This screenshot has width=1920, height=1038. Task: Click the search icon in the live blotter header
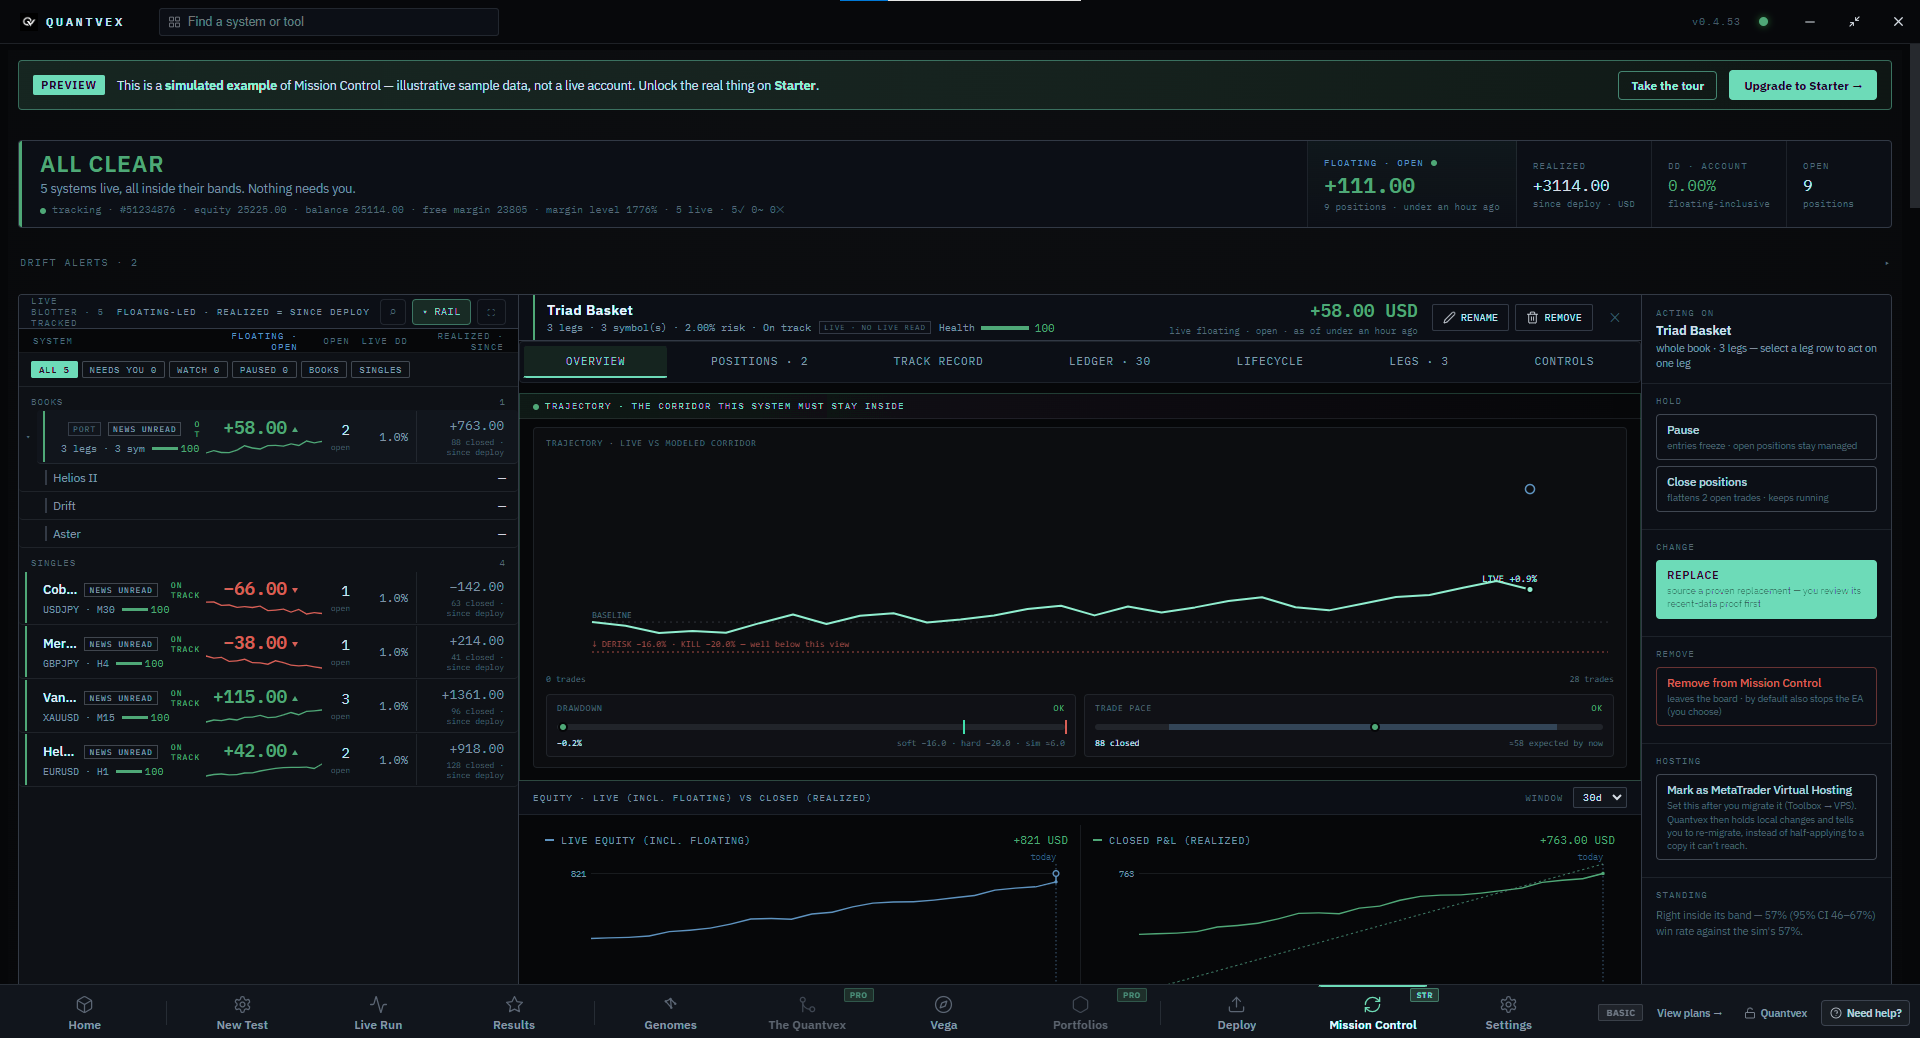(x=393, y=312)
